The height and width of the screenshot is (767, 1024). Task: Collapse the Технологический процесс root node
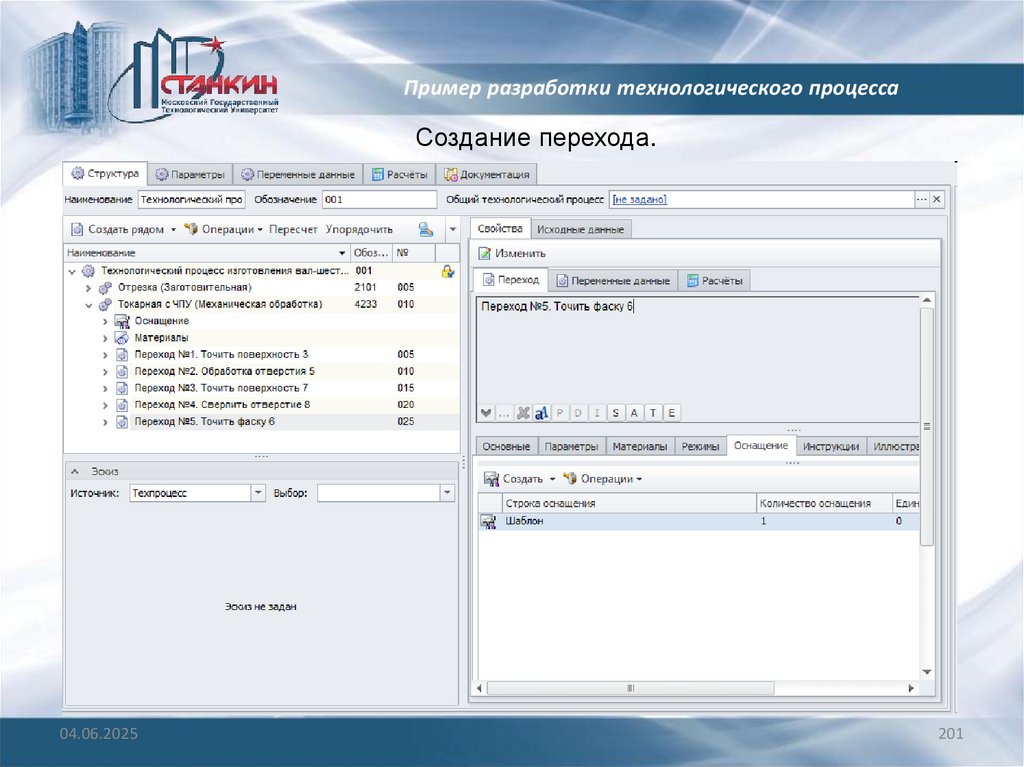pos(72,271)
